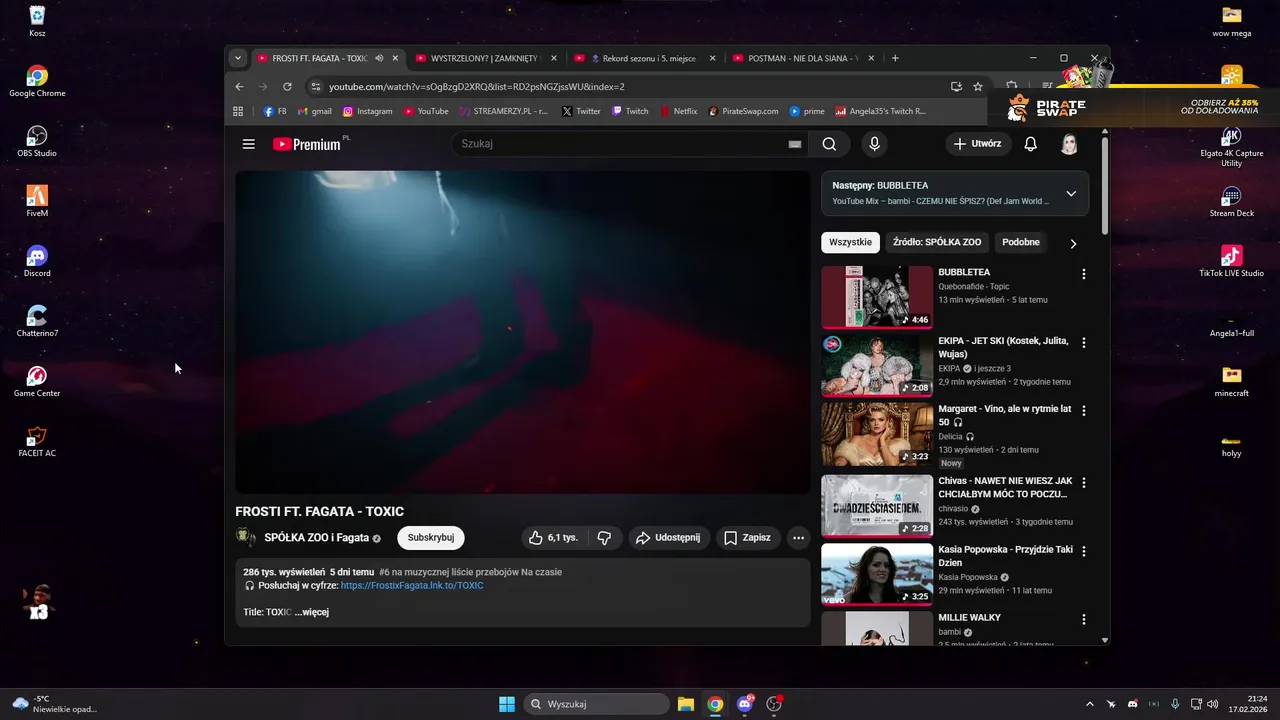Open the Twitch bookmark in bookmarks bar
This screenshot has width=1280, height=720.
coord(630,112)
